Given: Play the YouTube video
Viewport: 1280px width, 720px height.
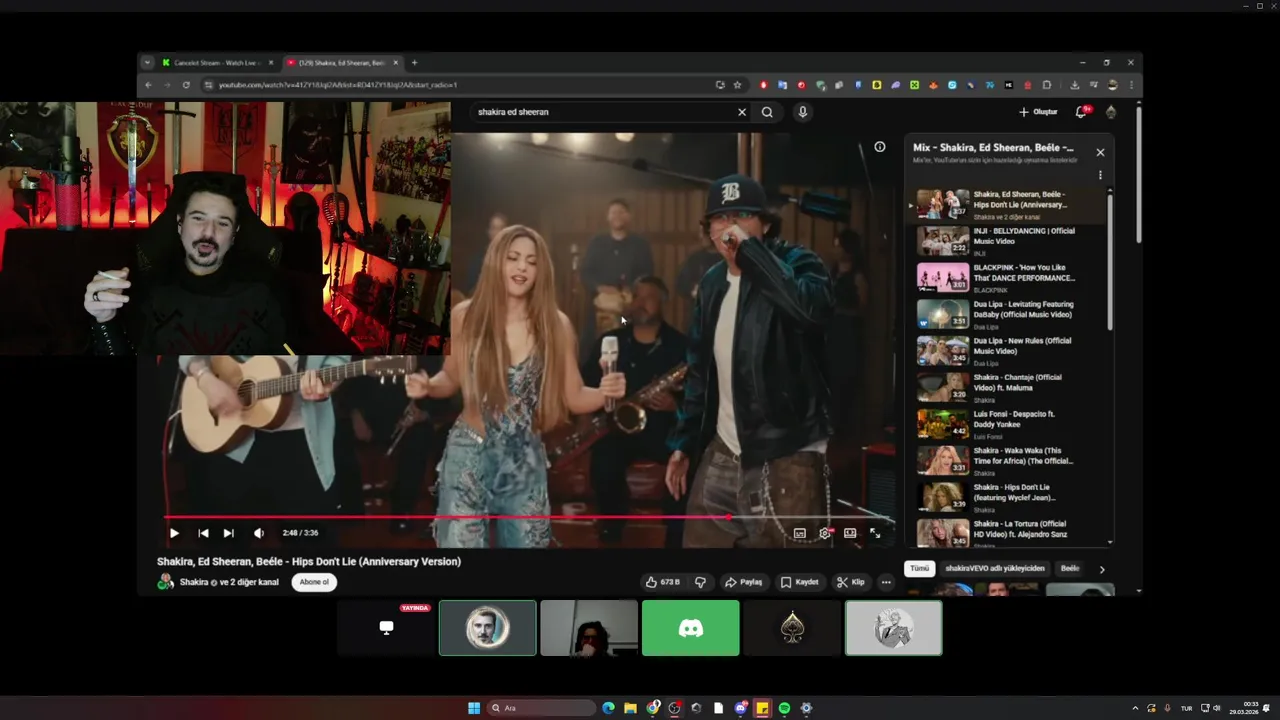Looking at the screenshot, I should click(174, 533).
